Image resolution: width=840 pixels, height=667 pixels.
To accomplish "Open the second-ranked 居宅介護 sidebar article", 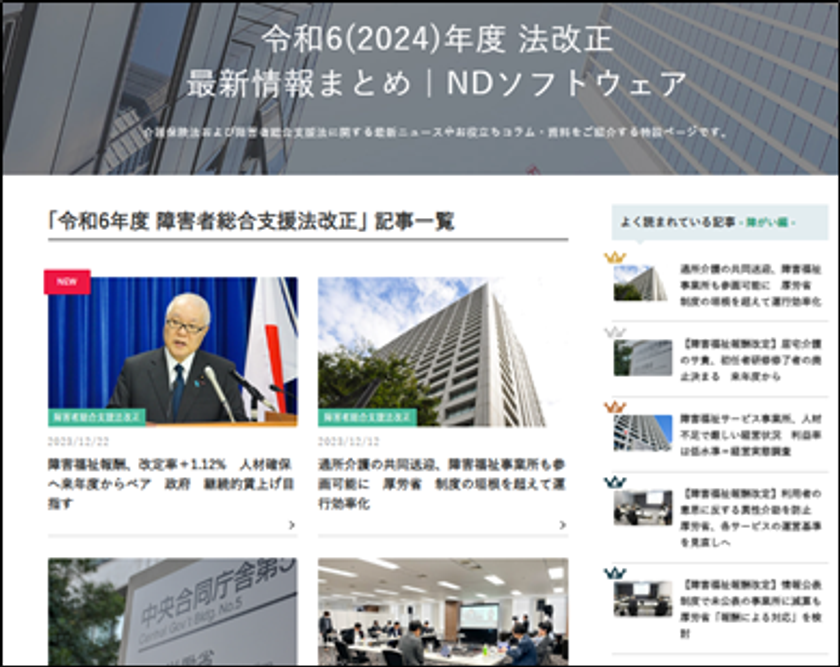I will click(x=751, y=360).
